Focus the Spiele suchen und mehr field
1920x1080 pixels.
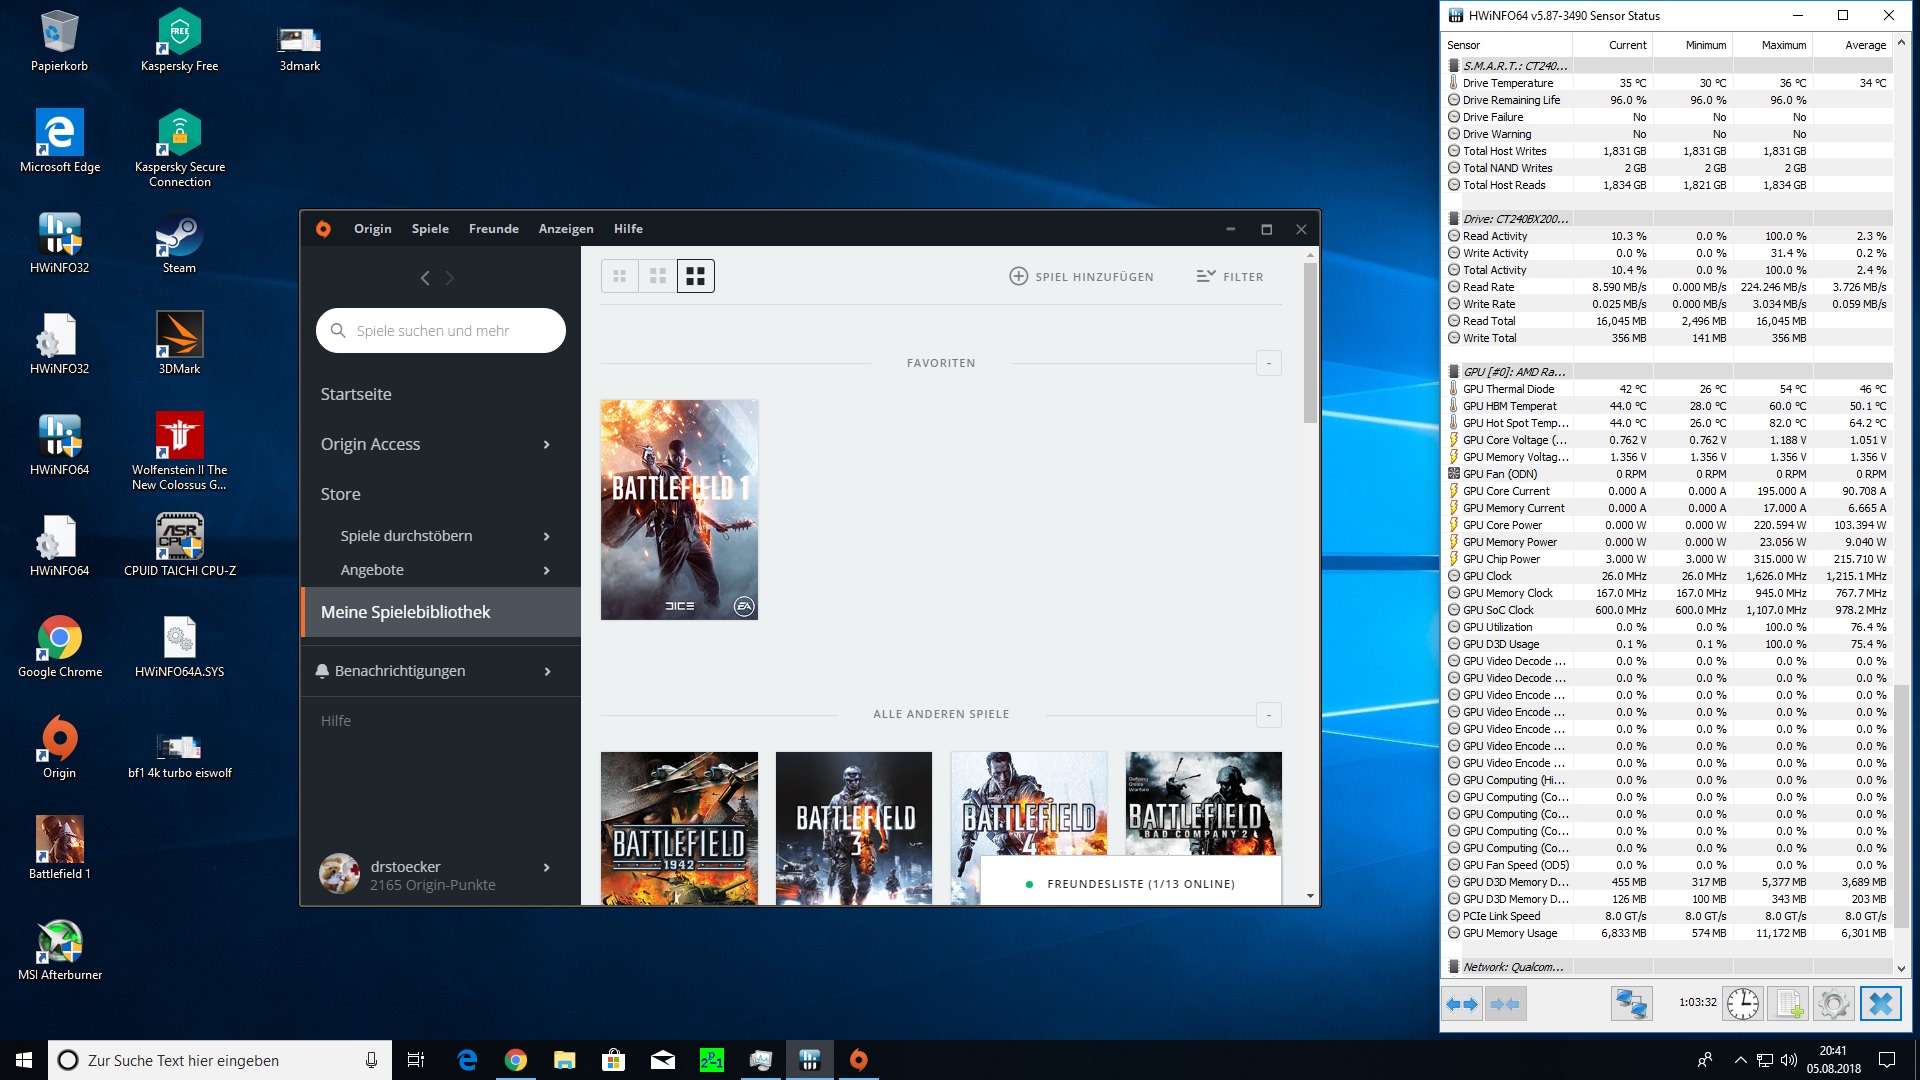coord(441,331)
